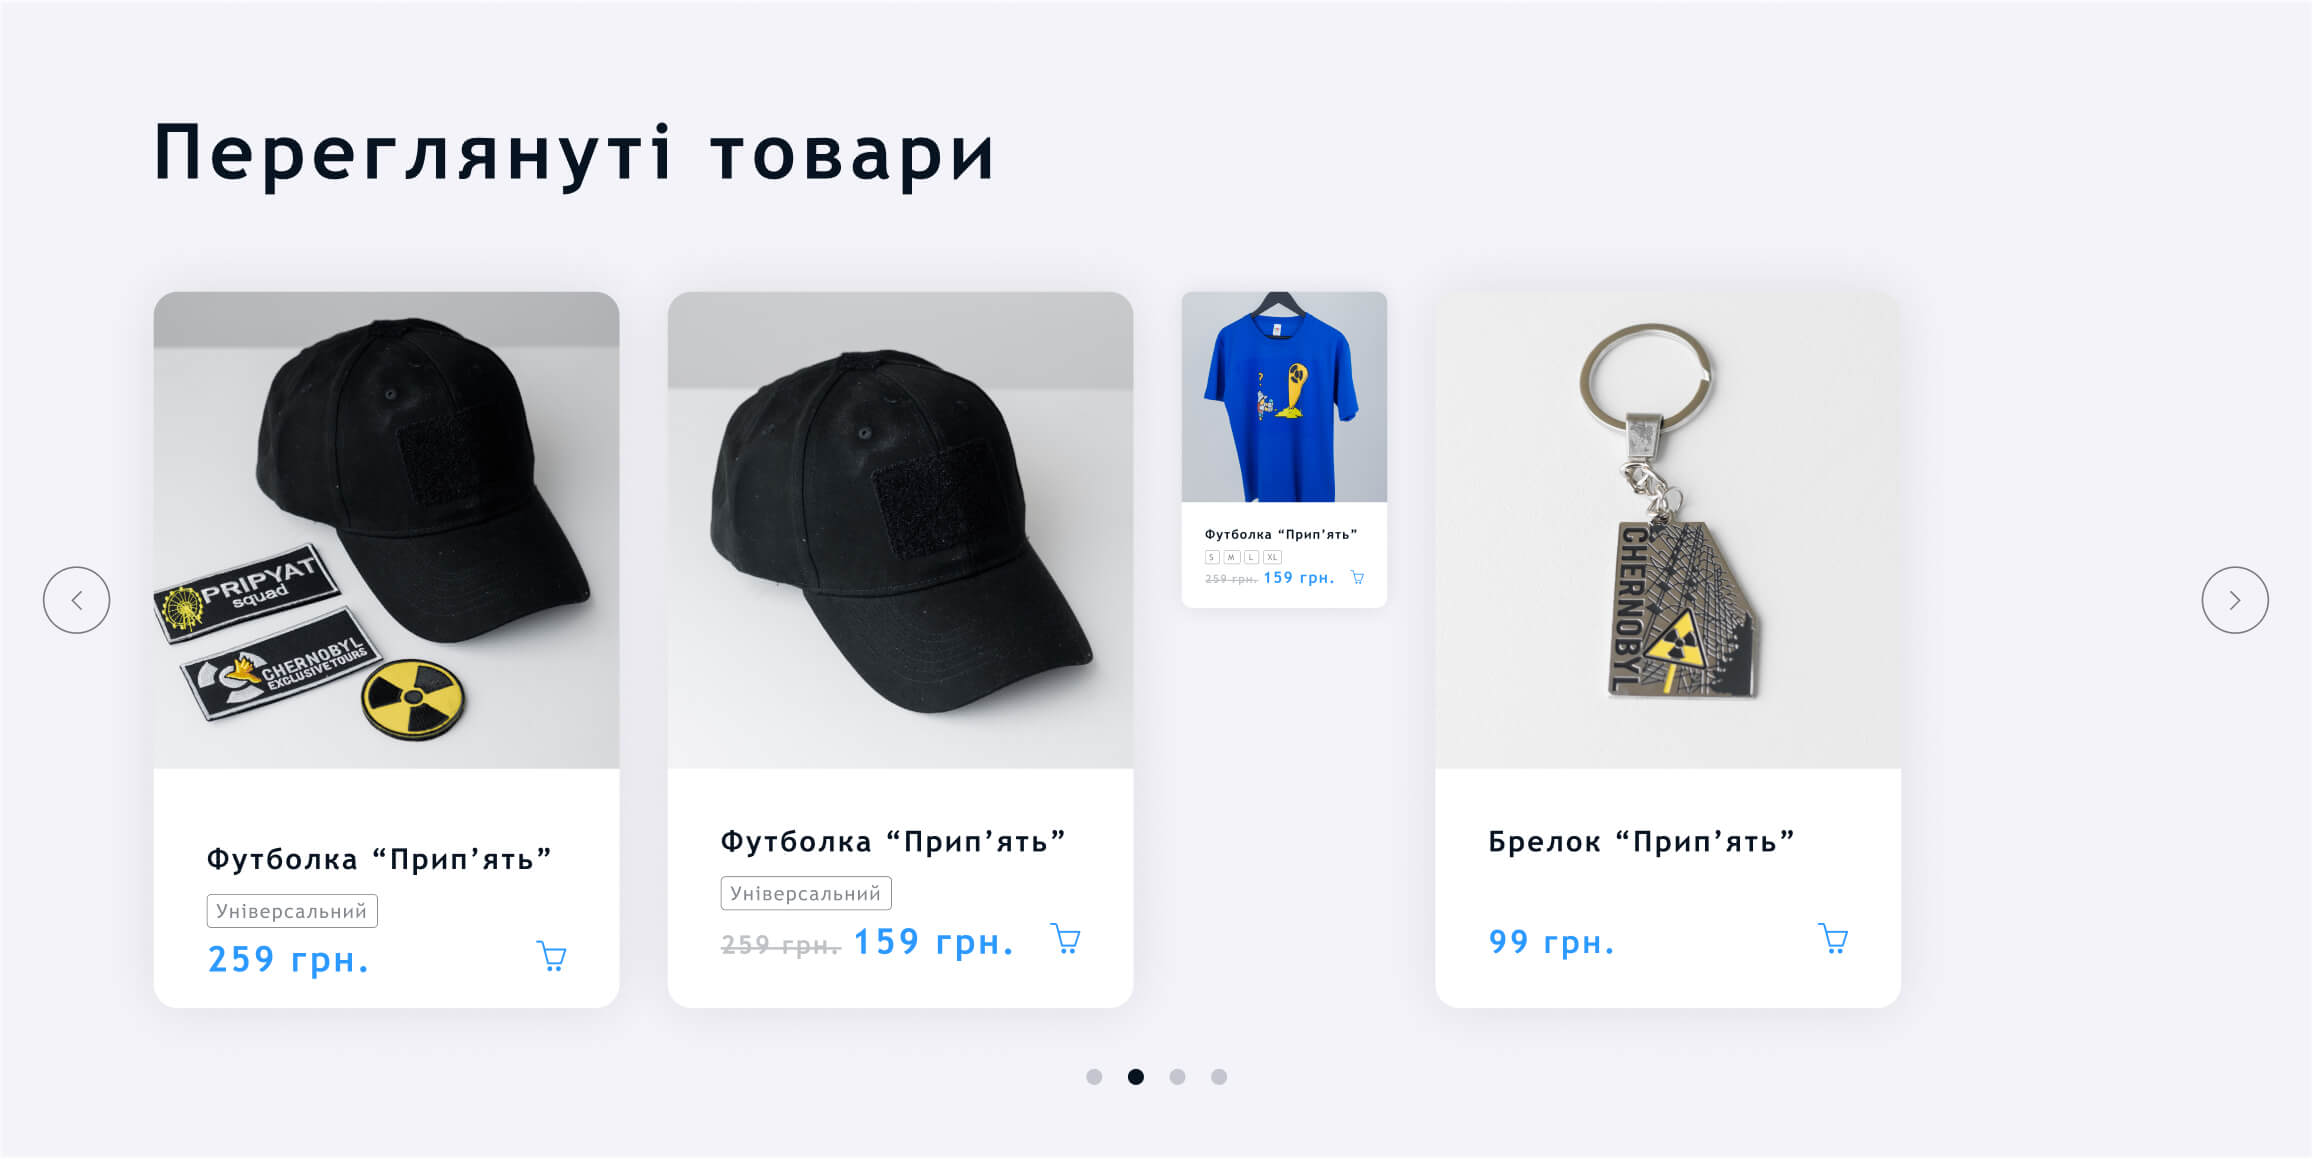The width and height of the screenshot is (2314, 1159).
Task: Add the 259 грн. cap to cart
Action: 552,956
